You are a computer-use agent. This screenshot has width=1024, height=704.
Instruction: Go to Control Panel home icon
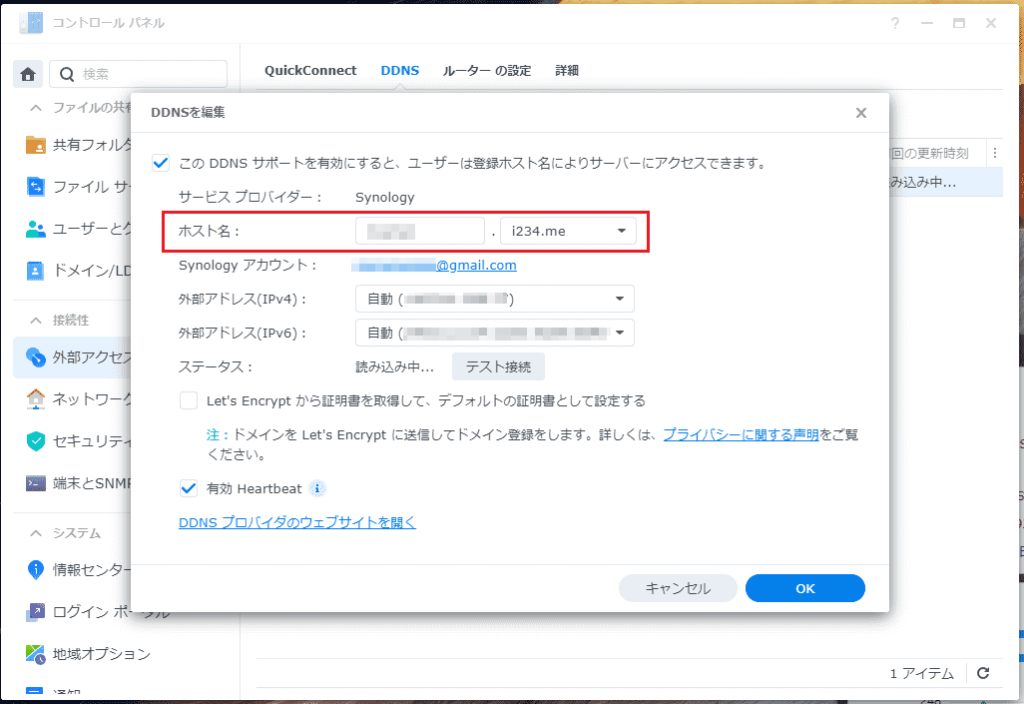pyautogui.click(x=28, y=74)
